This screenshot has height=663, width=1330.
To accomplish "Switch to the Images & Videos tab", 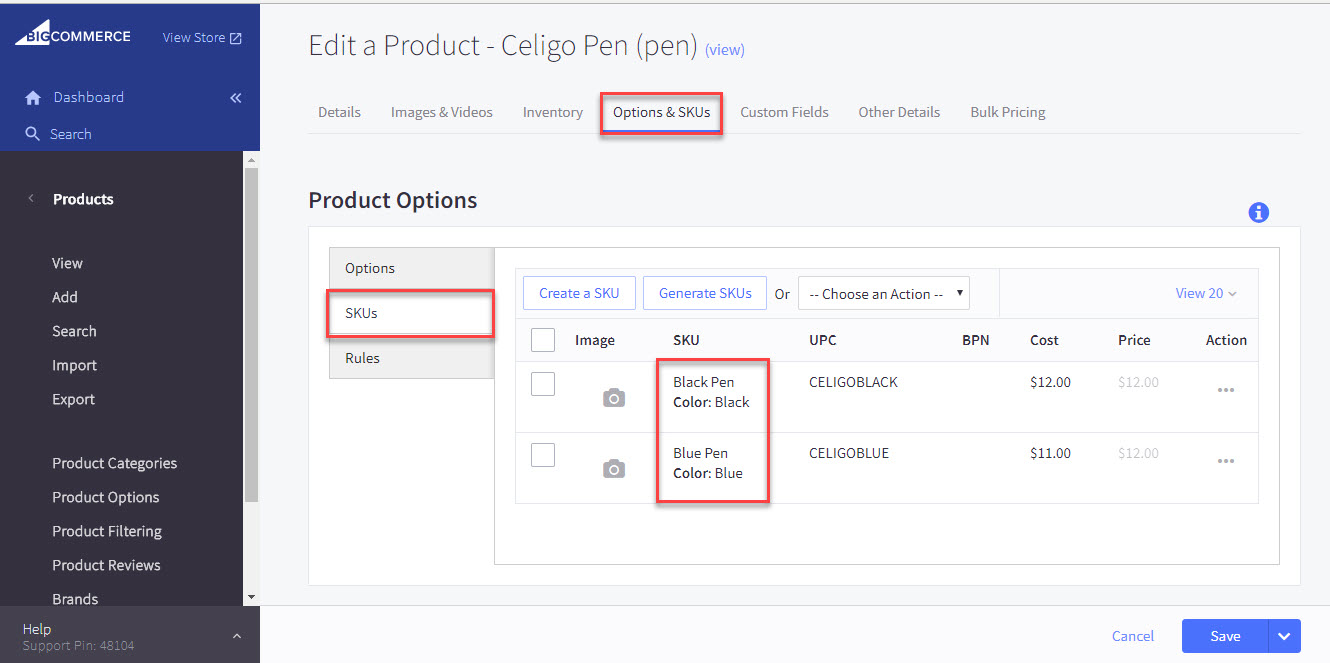I will pyautogui.click(x=442, y=112).
